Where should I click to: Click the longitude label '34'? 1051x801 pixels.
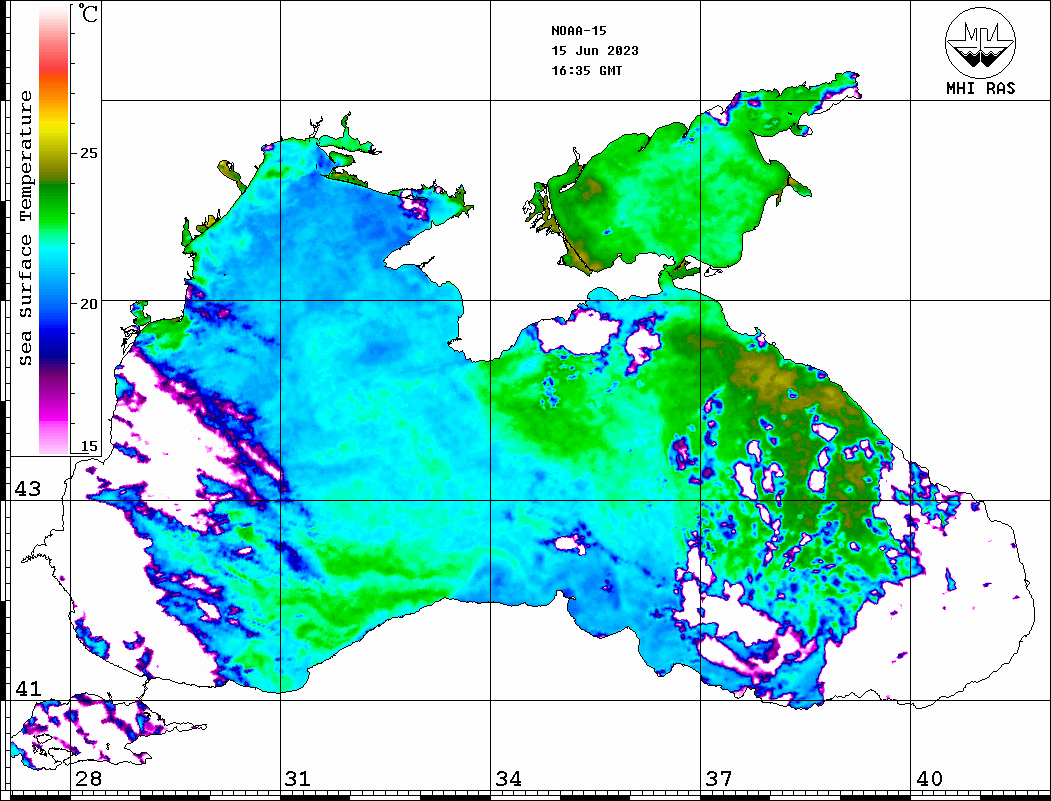tap(509, 779)
